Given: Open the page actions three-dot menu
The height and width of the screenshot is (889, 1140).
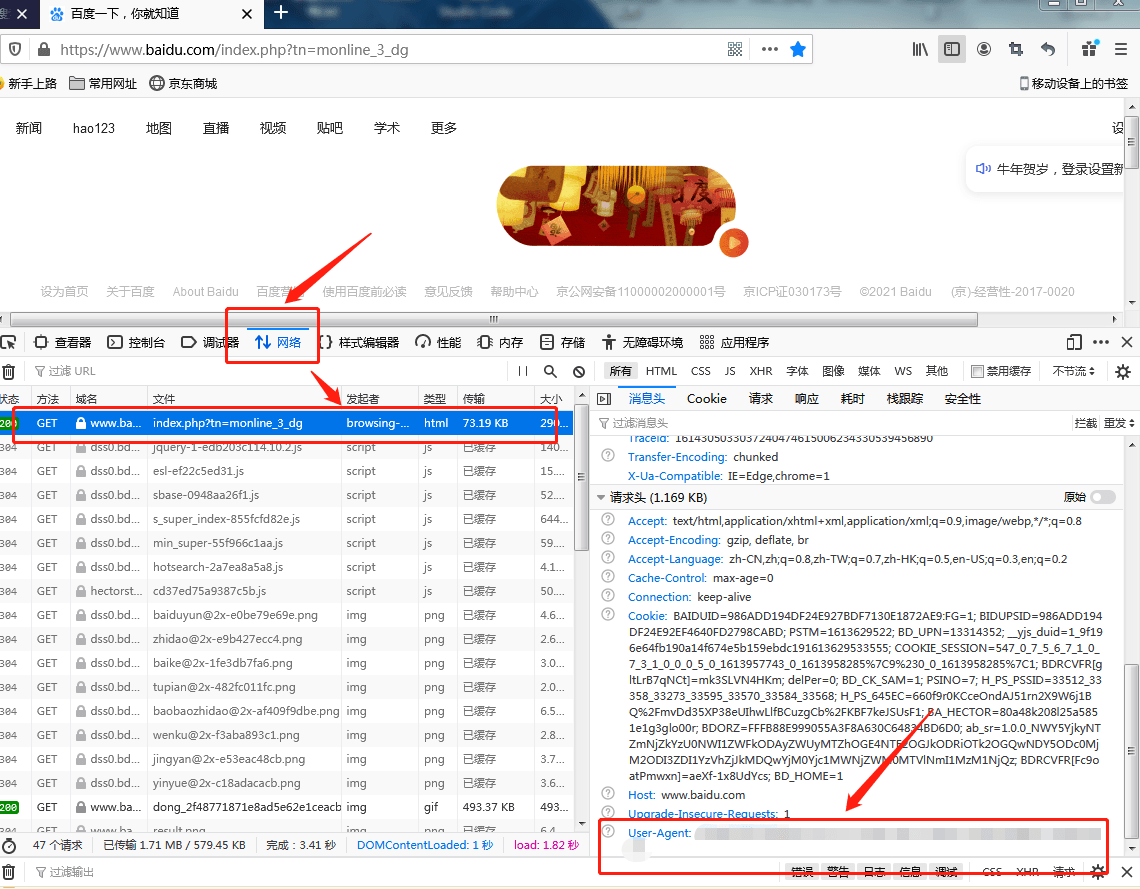Looking at the screenshot, I should (769, 49).
